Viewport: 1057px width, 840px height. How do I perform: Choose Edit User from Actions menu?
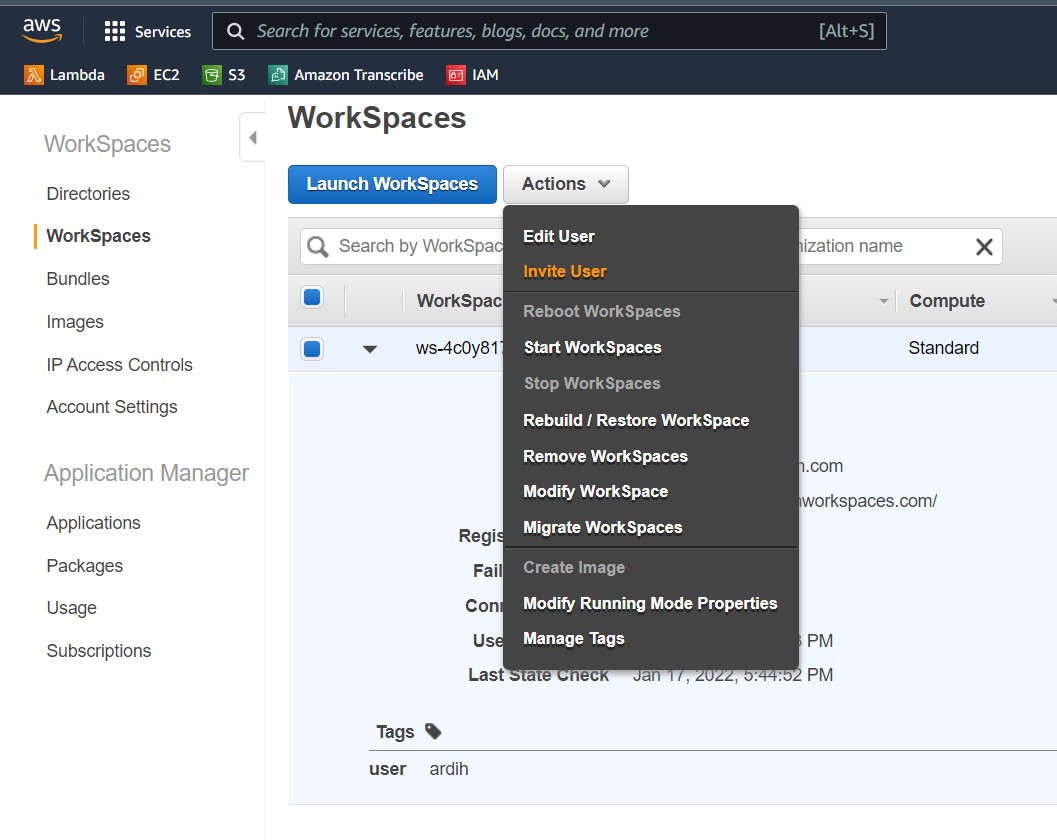point(559,236)
